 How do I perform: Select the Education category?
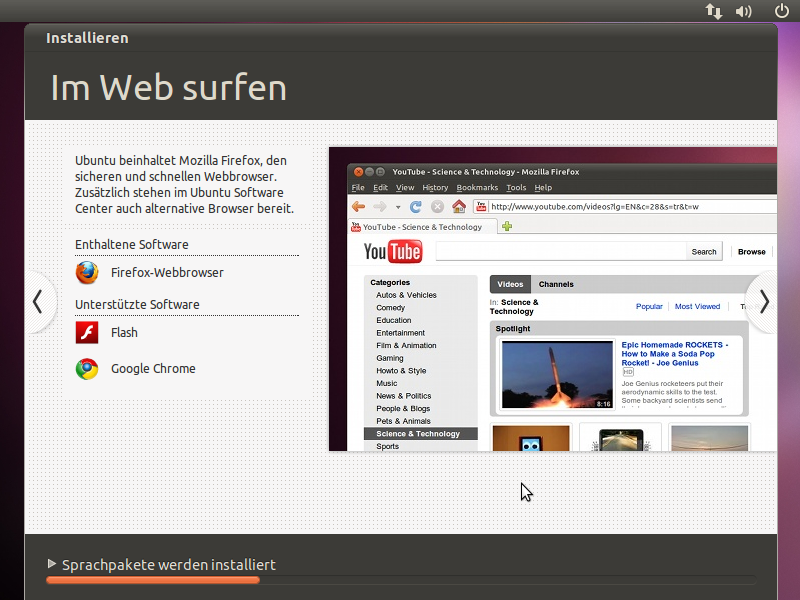[393, 320]
